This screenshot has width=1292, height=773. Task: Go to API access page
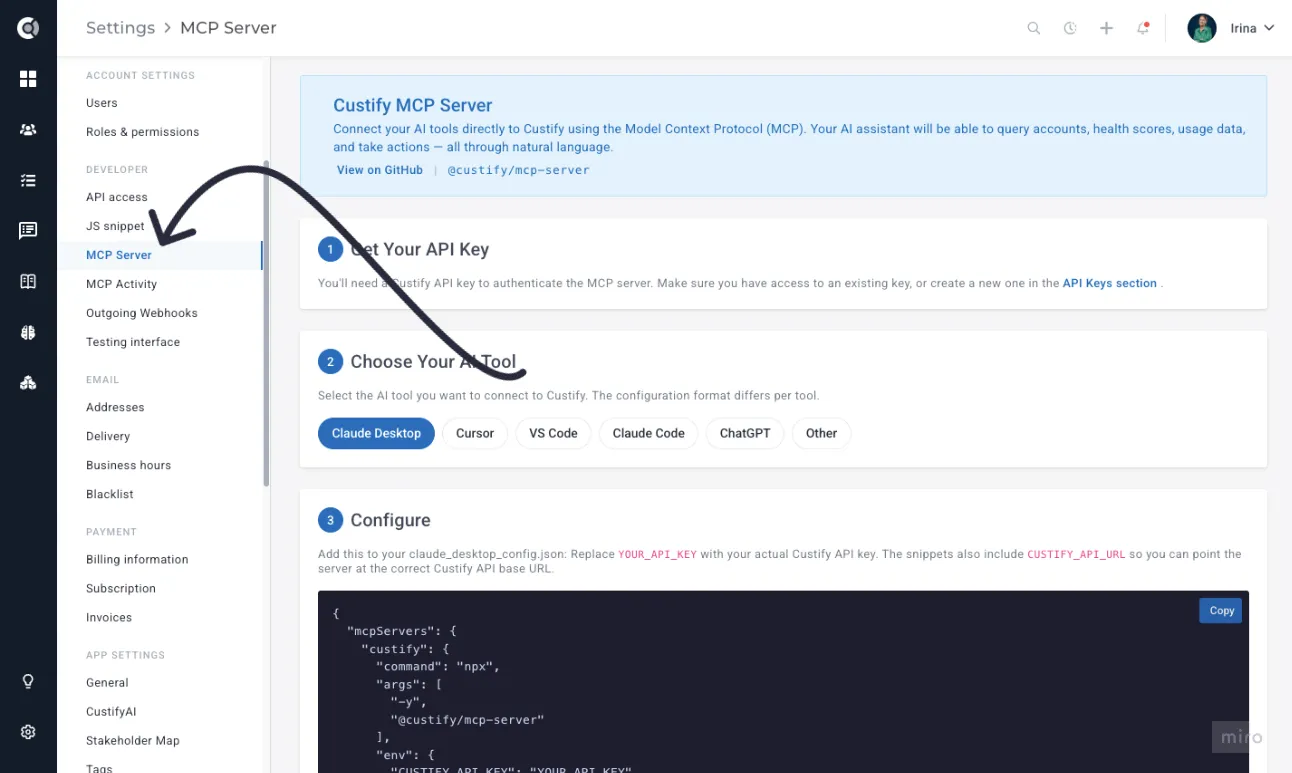tap(117, 197)
